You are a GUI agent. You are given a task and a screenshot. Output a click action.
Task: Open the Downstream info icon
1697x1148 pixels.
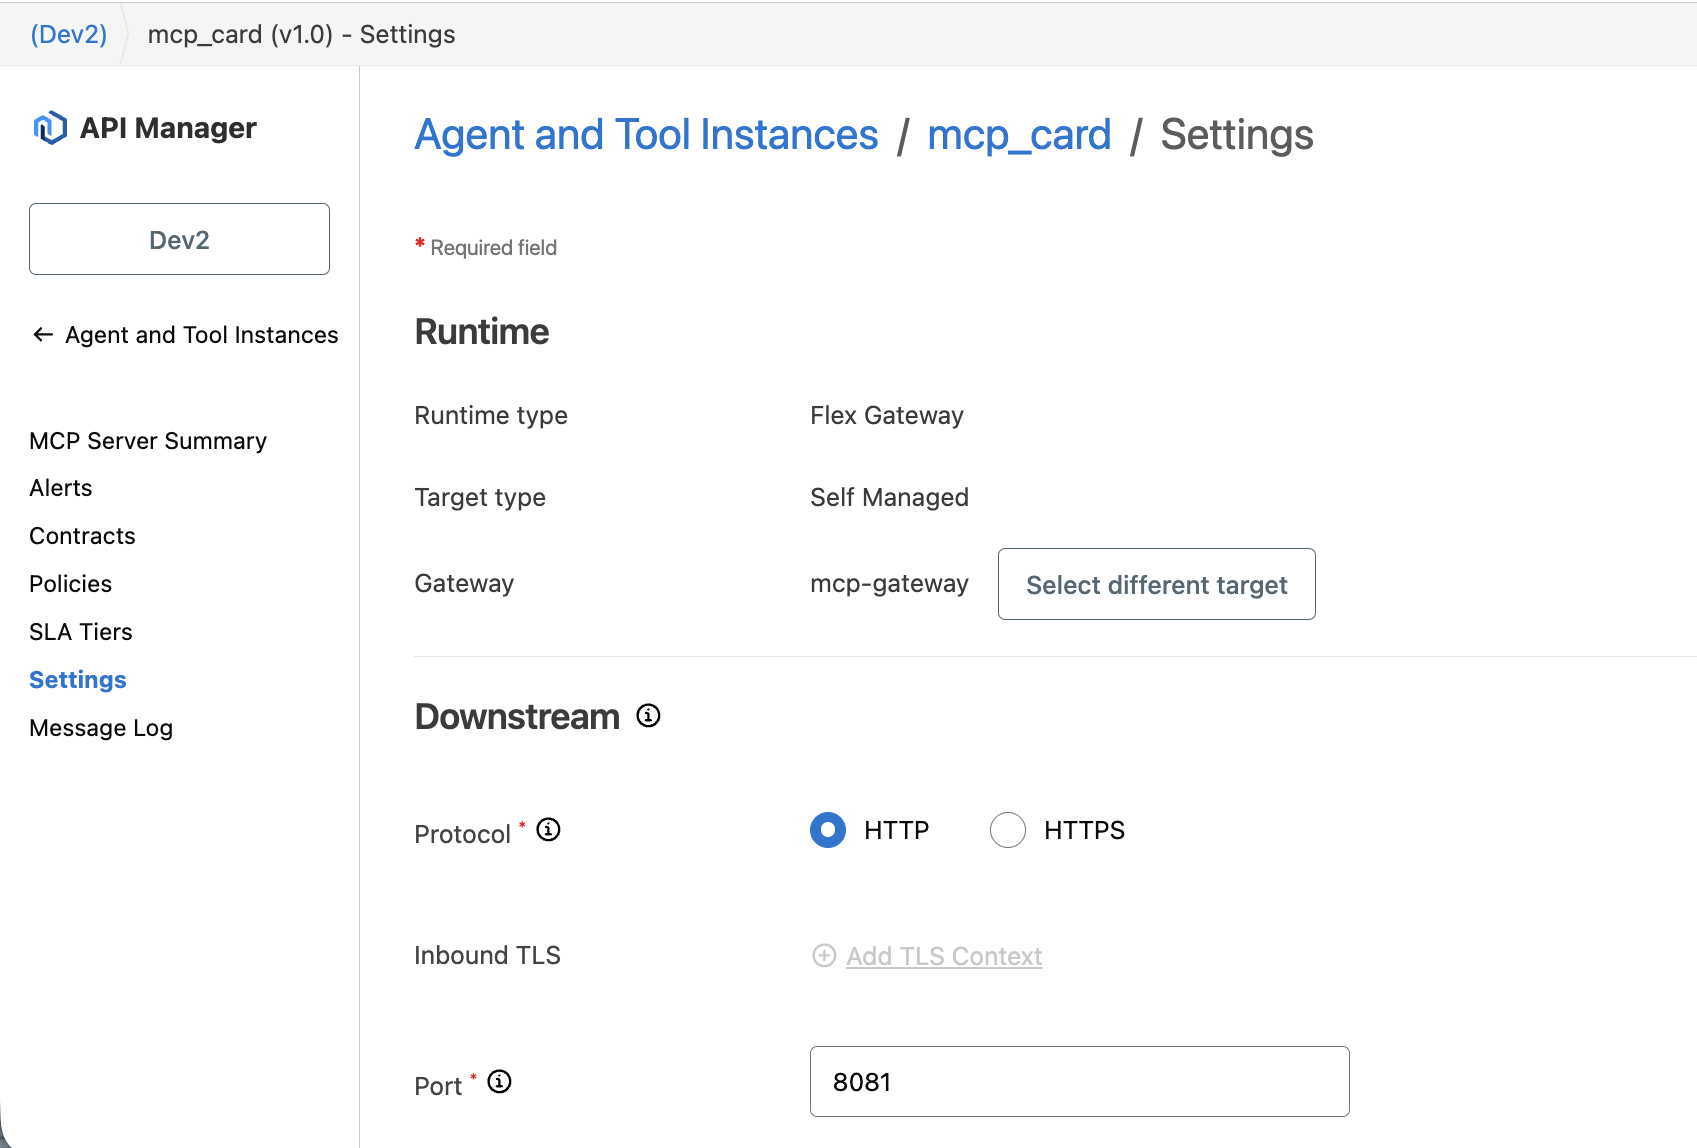[649, 716]
